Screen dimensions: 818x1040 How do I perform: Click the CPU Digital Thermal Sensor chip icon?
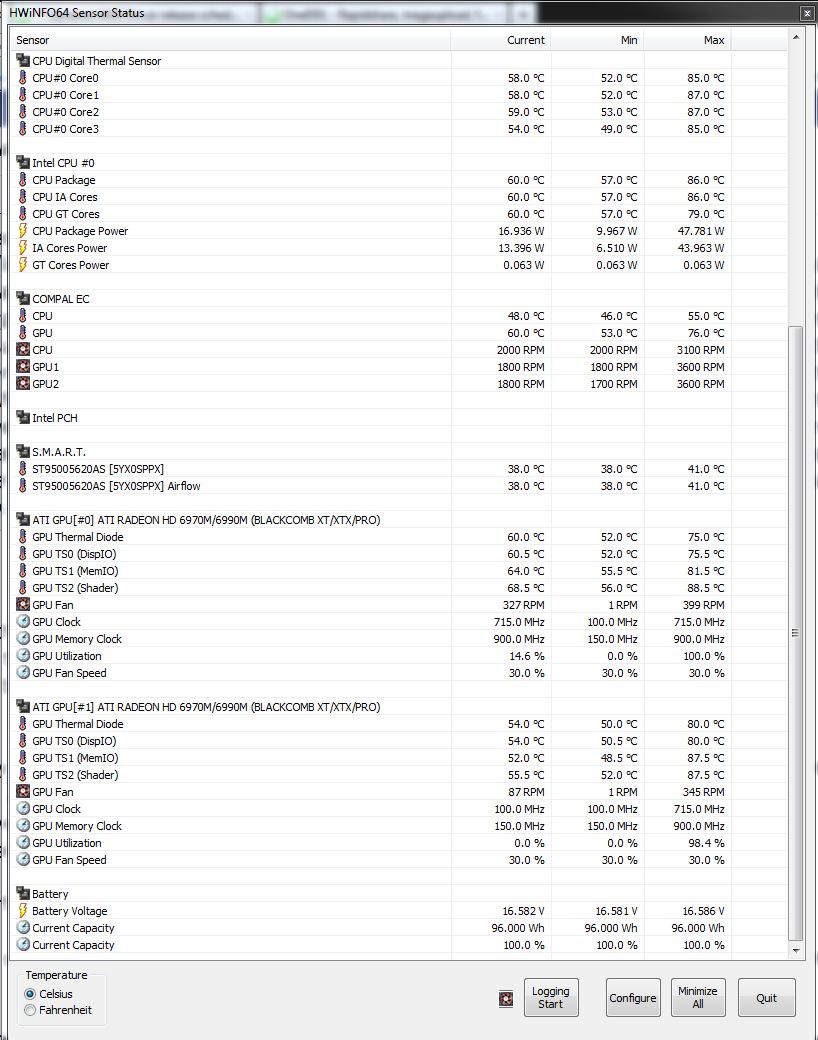[x=23, y=60]
